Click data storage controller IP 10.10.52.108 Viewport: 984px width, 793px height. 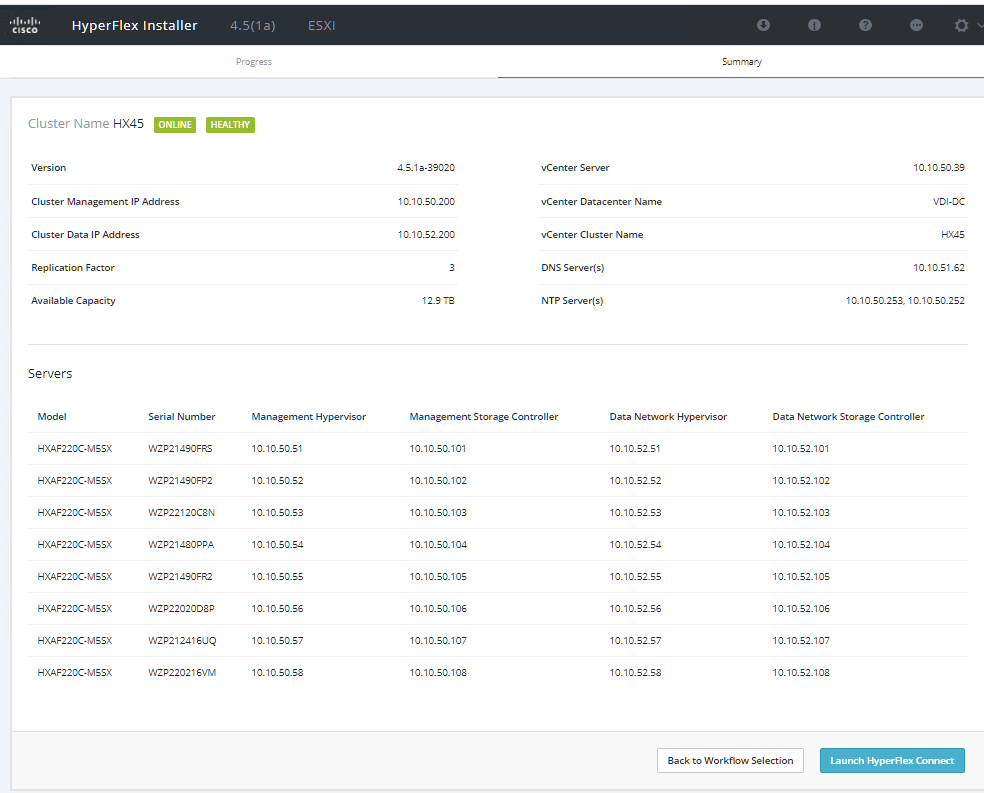pos(801,673)
